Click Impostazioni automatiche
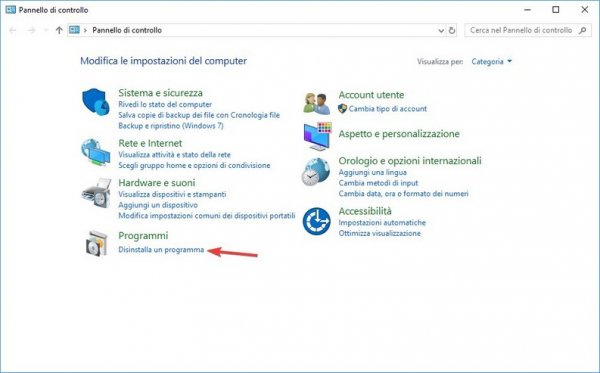Image resolution: width=600 pixels, height=373 pixels. tap(382, 223)
